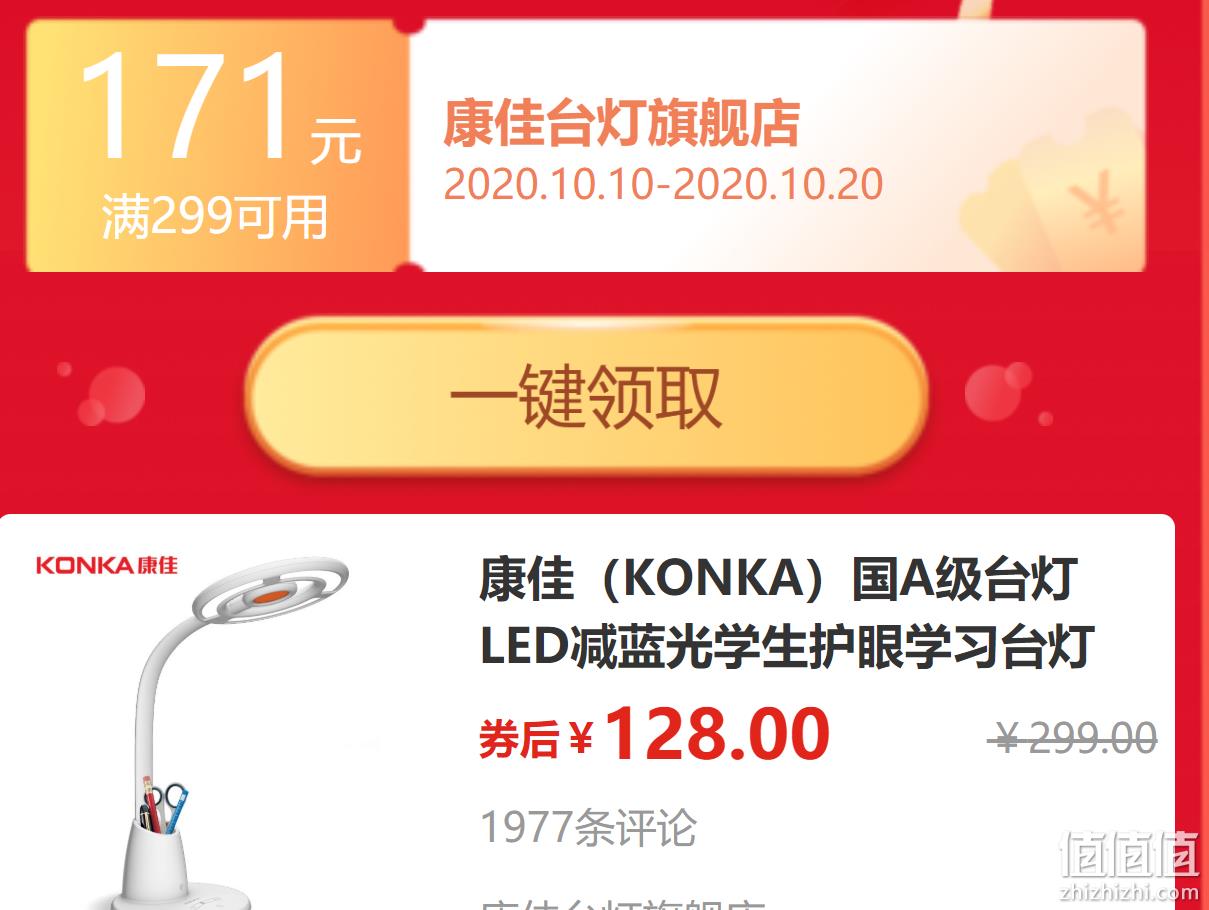The width and height of the screenshot is (1209, 910).
Task: Click the pink bubble left of claim button
Action: (x=115, y=394)
